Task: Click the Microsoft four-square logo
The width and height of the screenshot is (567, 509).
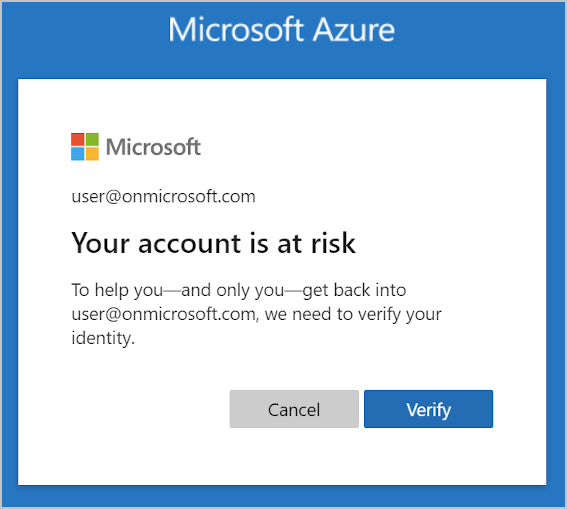Action: pyautogui.click(x=85, y=147)
